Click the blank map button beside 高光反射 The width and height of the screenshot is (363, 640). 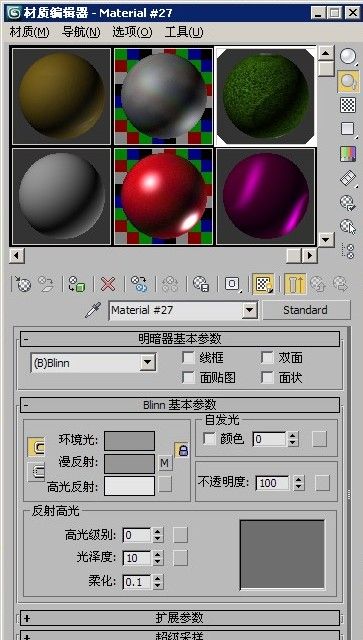165,484
